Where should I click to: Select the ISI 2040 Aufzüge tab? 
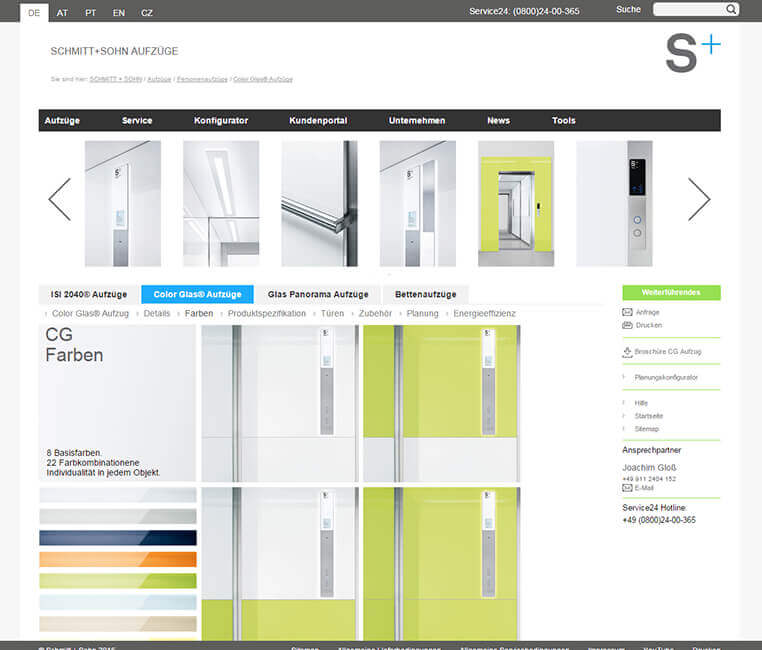[88, 294]
